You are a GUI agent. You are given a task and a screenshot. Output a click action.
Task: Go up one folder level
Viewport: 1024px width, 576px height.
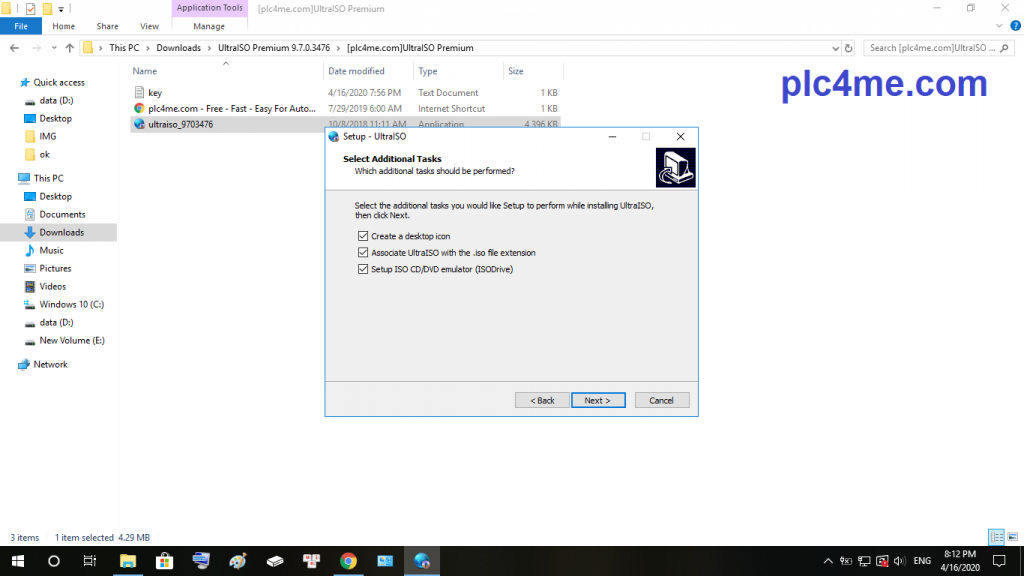pyautogui.click(x=69, y=48)
